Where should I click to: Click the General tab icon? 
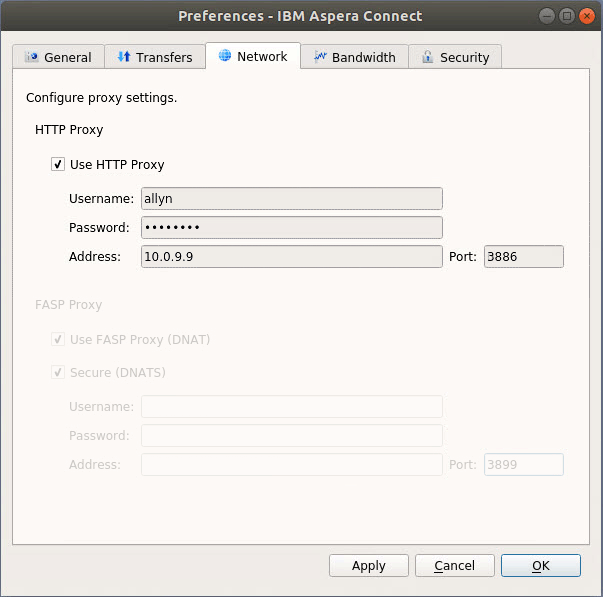click(x=32, y=57)
